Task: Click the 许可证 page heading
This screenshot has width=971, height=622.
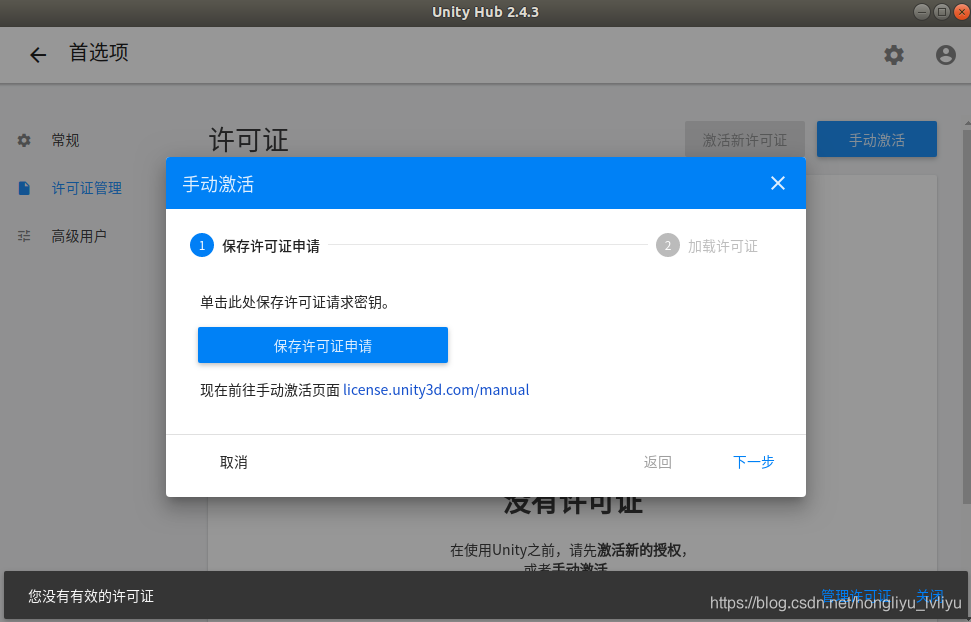Action: pyautogui.click(x=249, y=139)
